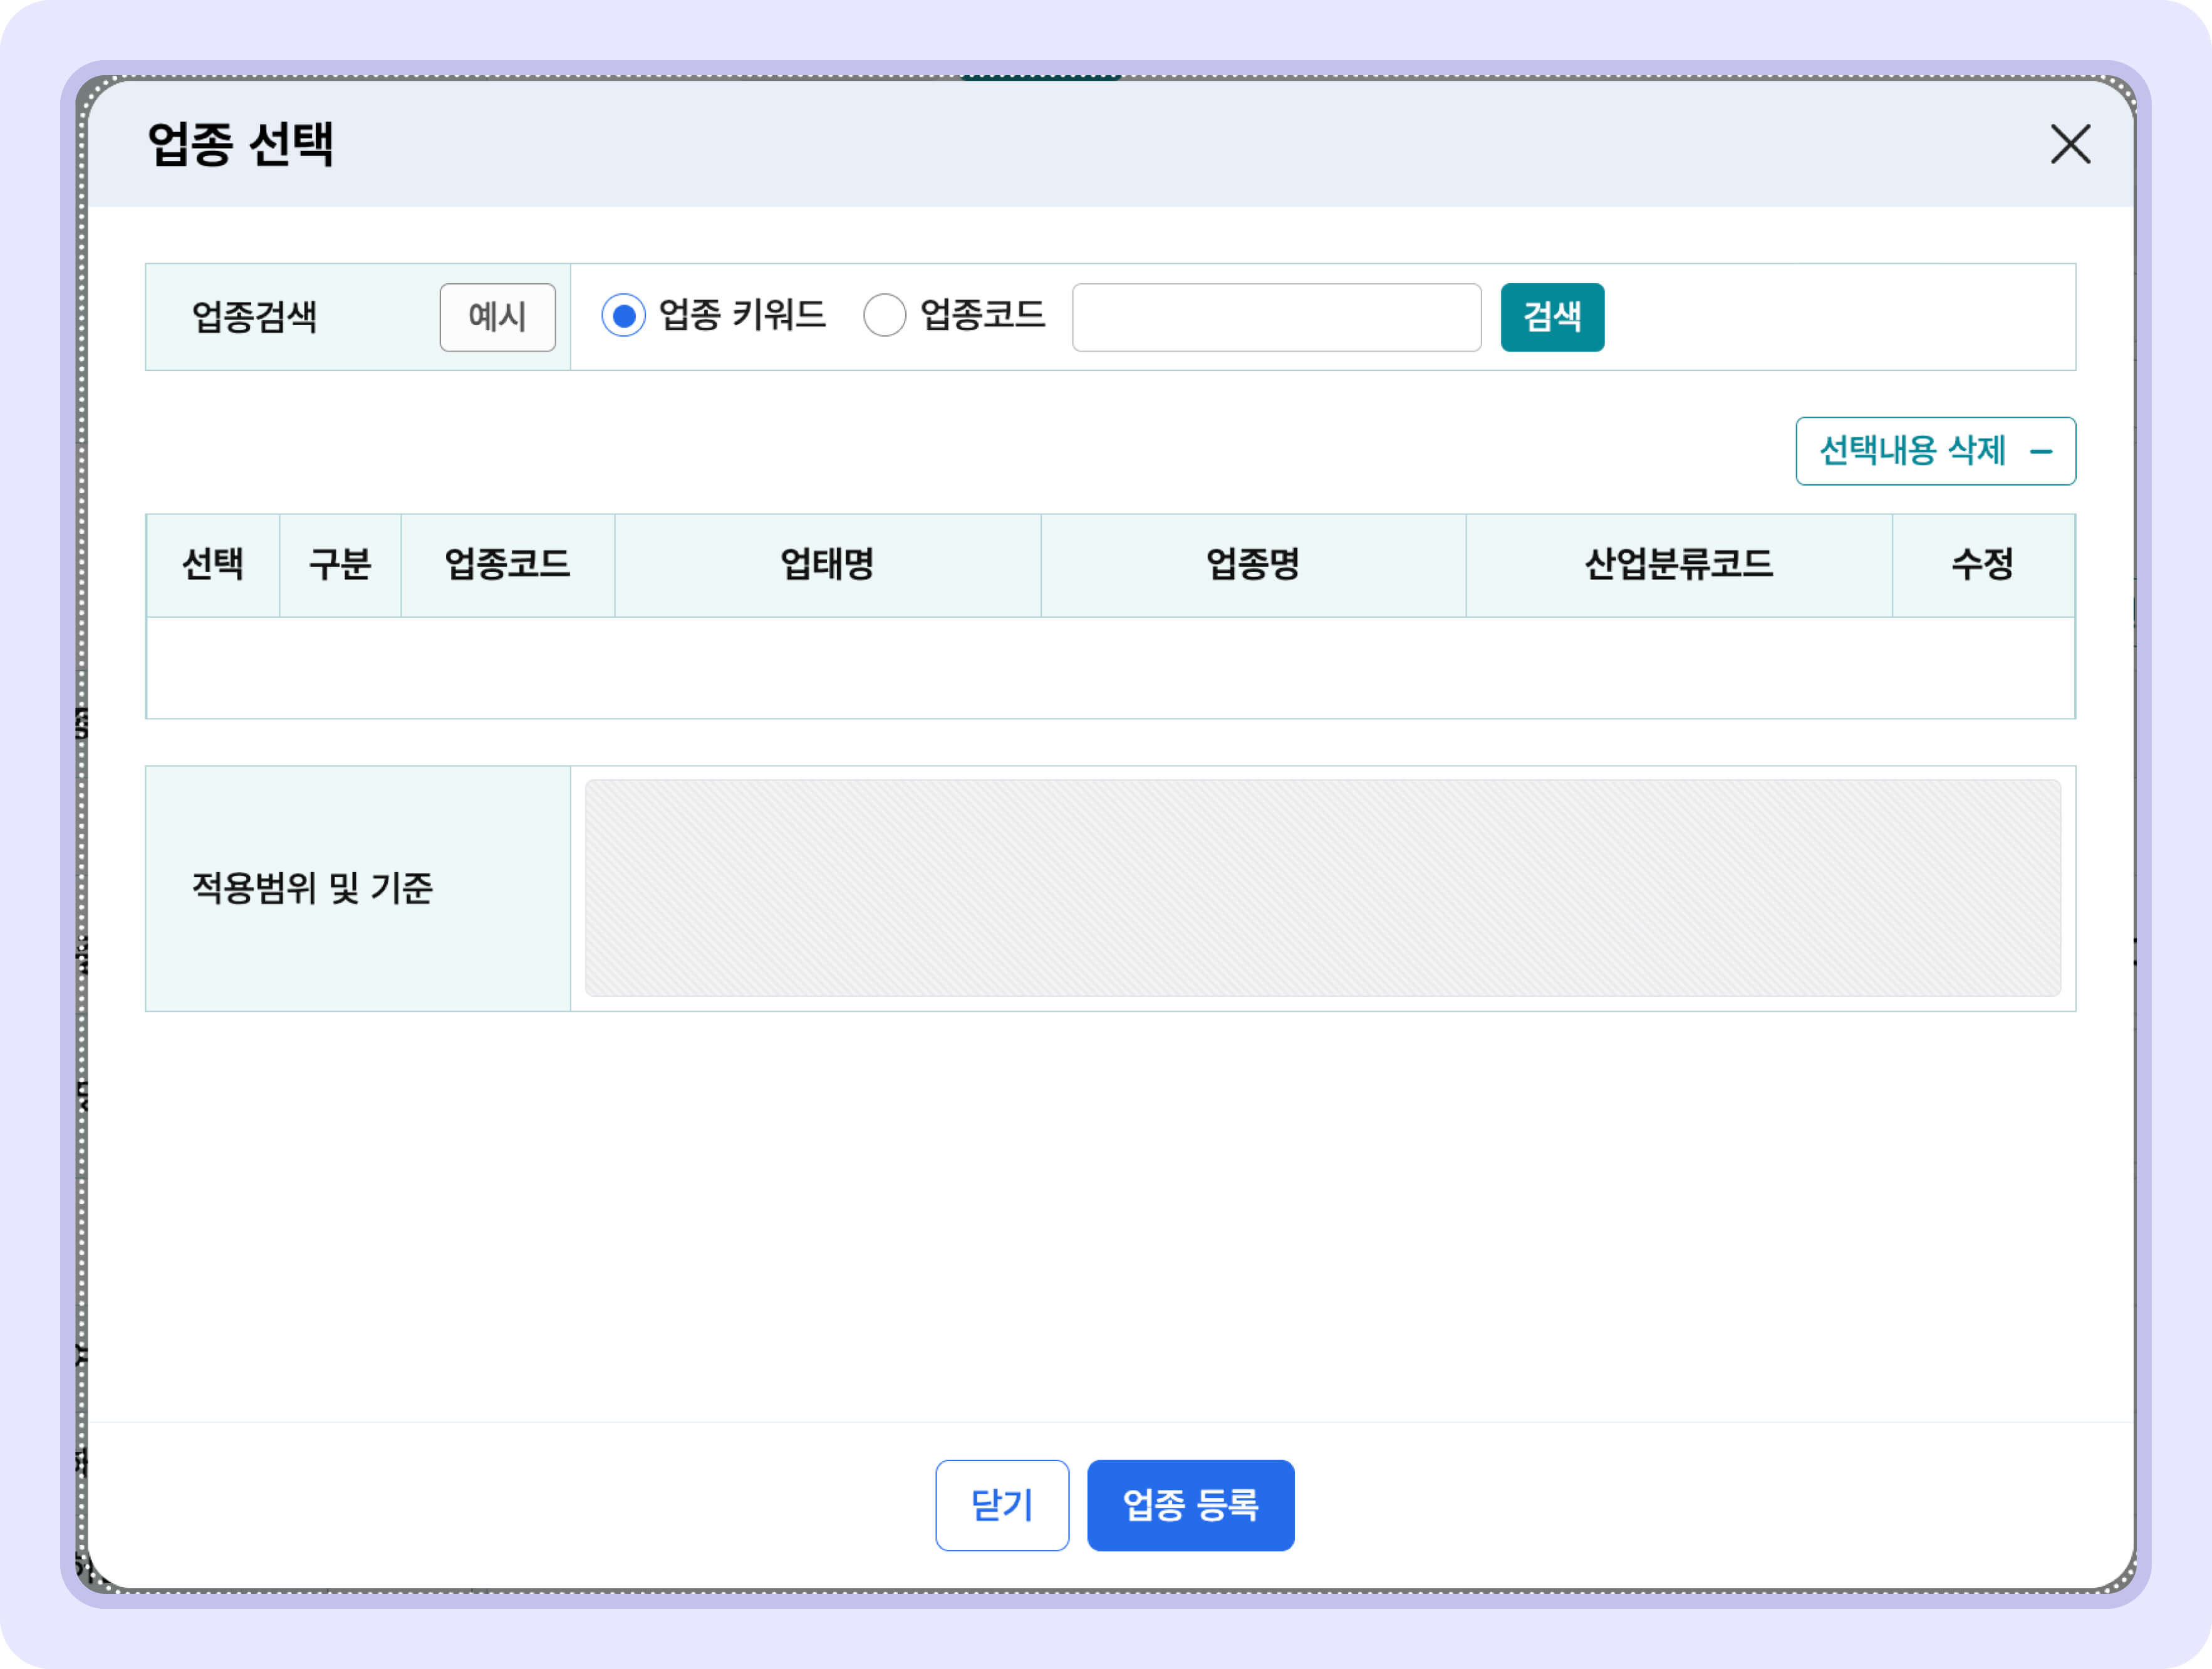This screenshot has height=1669, width=2212.
Task: Click the 업종코드 column header
Action: (507, 565)
